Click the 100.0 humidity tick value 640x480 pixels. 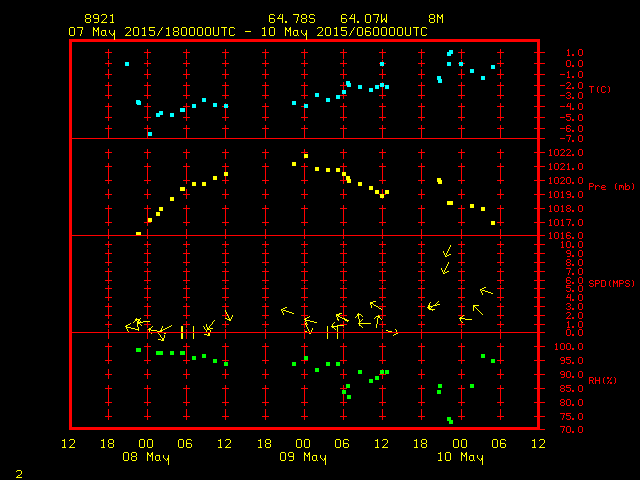tap(565, 347)
